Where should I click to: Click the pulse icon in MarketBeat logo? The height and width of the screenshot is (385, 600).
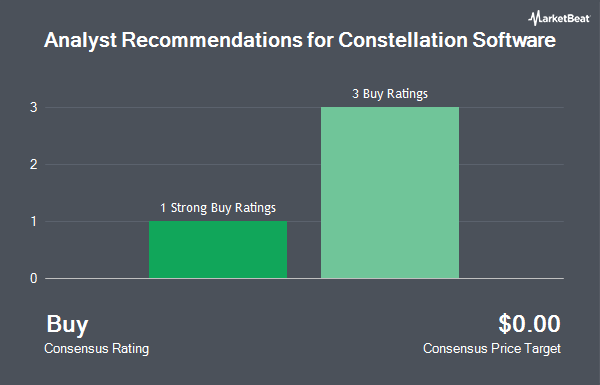point(534,18)
